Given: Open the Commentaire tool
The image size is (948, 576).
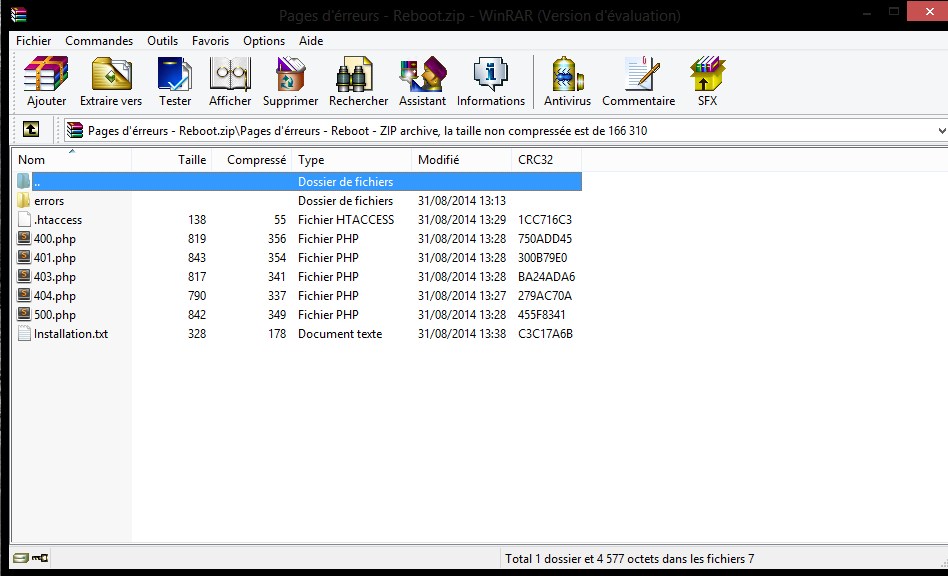Looking at the screenshot, I should pos(640,74).
